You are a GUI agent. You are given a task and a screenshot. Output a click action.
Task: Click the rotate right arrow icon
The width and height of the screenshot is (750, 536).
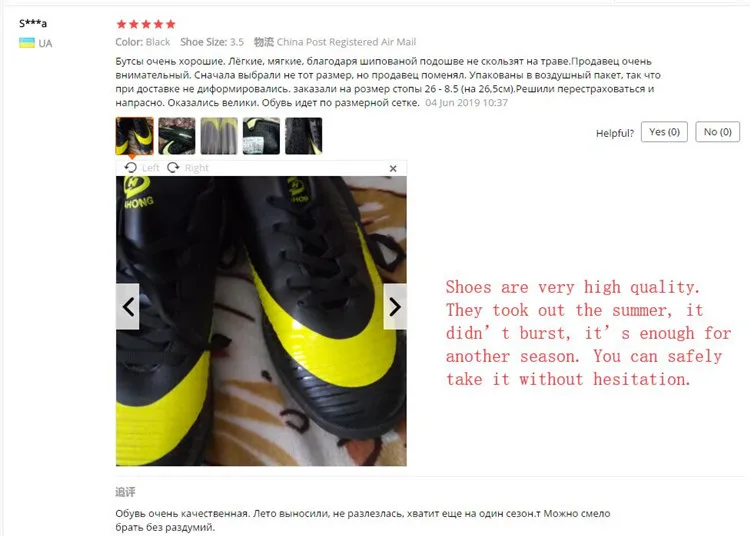[173, 167]
